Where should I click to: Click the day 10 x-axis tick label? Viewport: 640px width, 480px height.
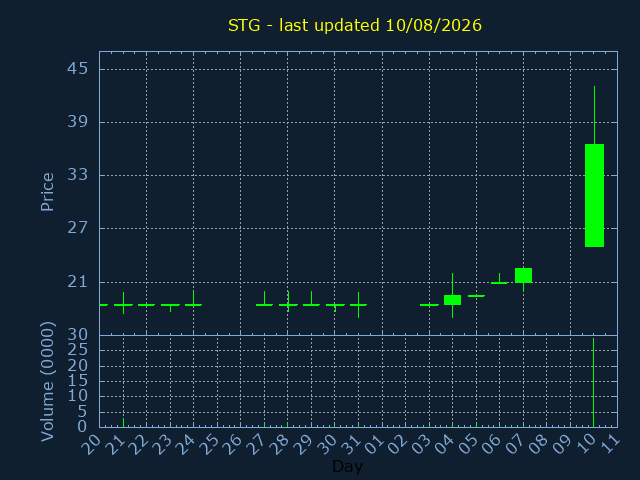pos(586,444)
